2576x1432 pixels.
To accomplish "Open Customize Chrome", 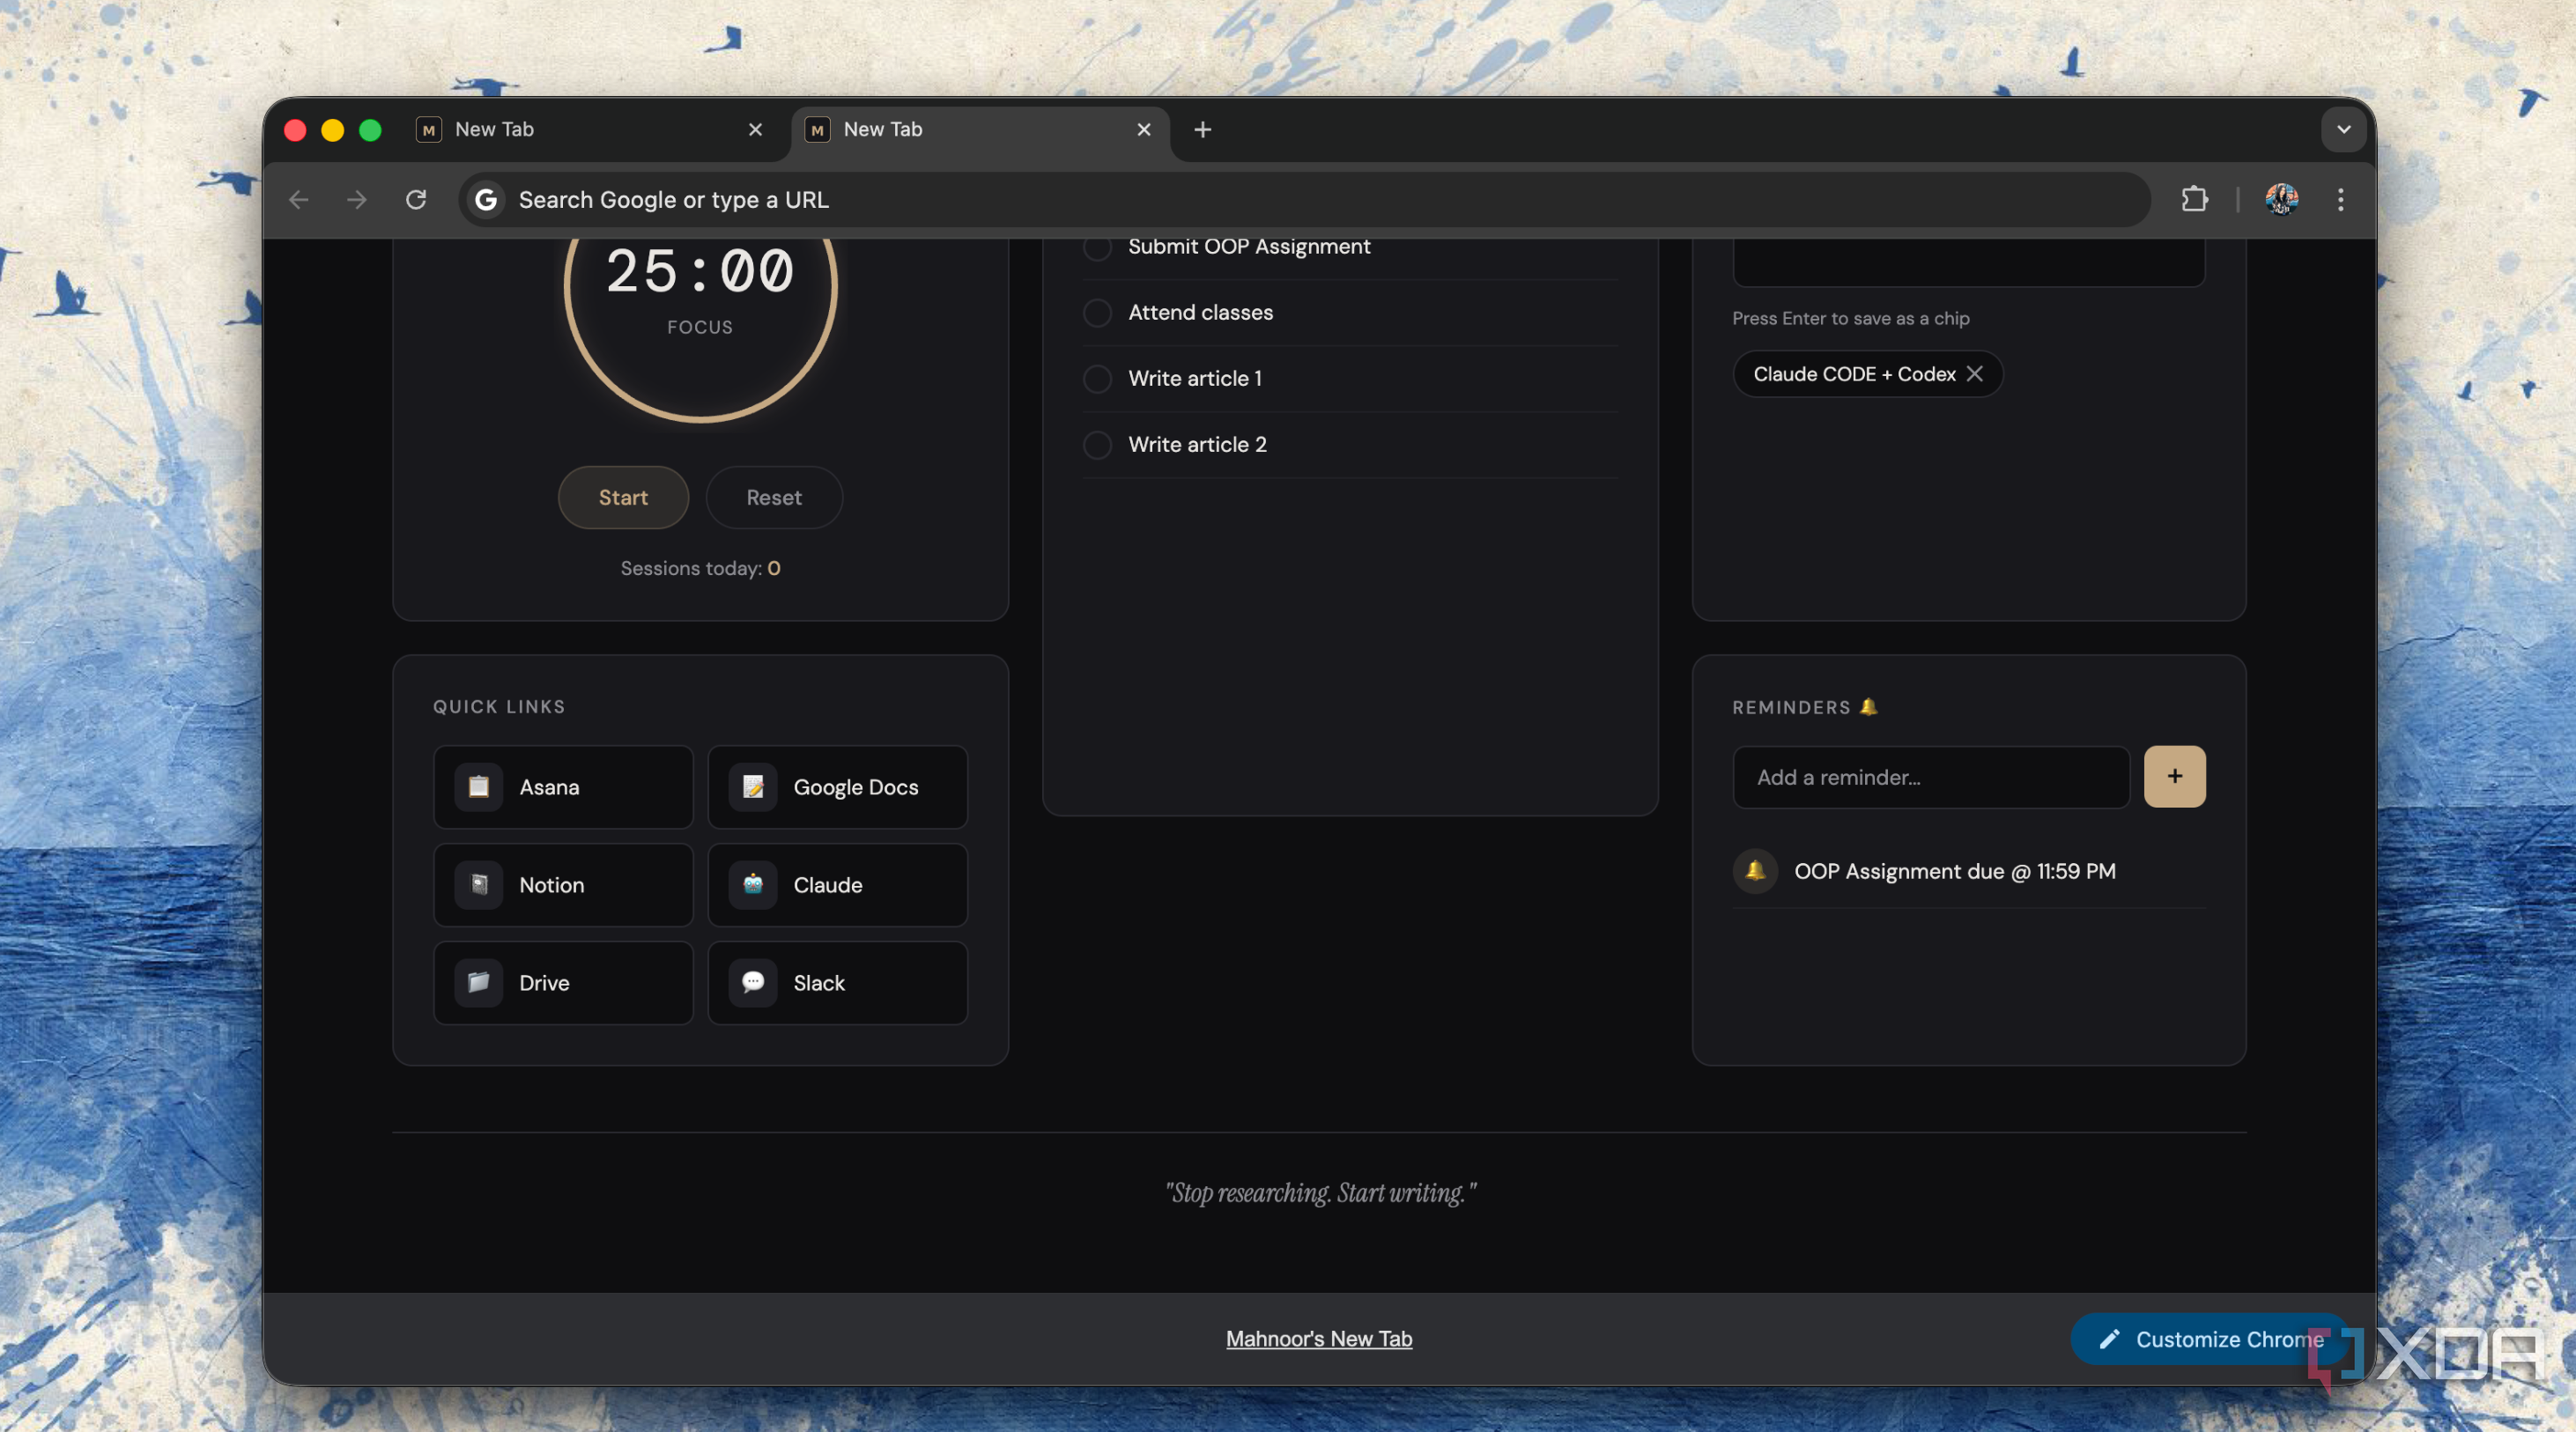I will point(2210,1339).
